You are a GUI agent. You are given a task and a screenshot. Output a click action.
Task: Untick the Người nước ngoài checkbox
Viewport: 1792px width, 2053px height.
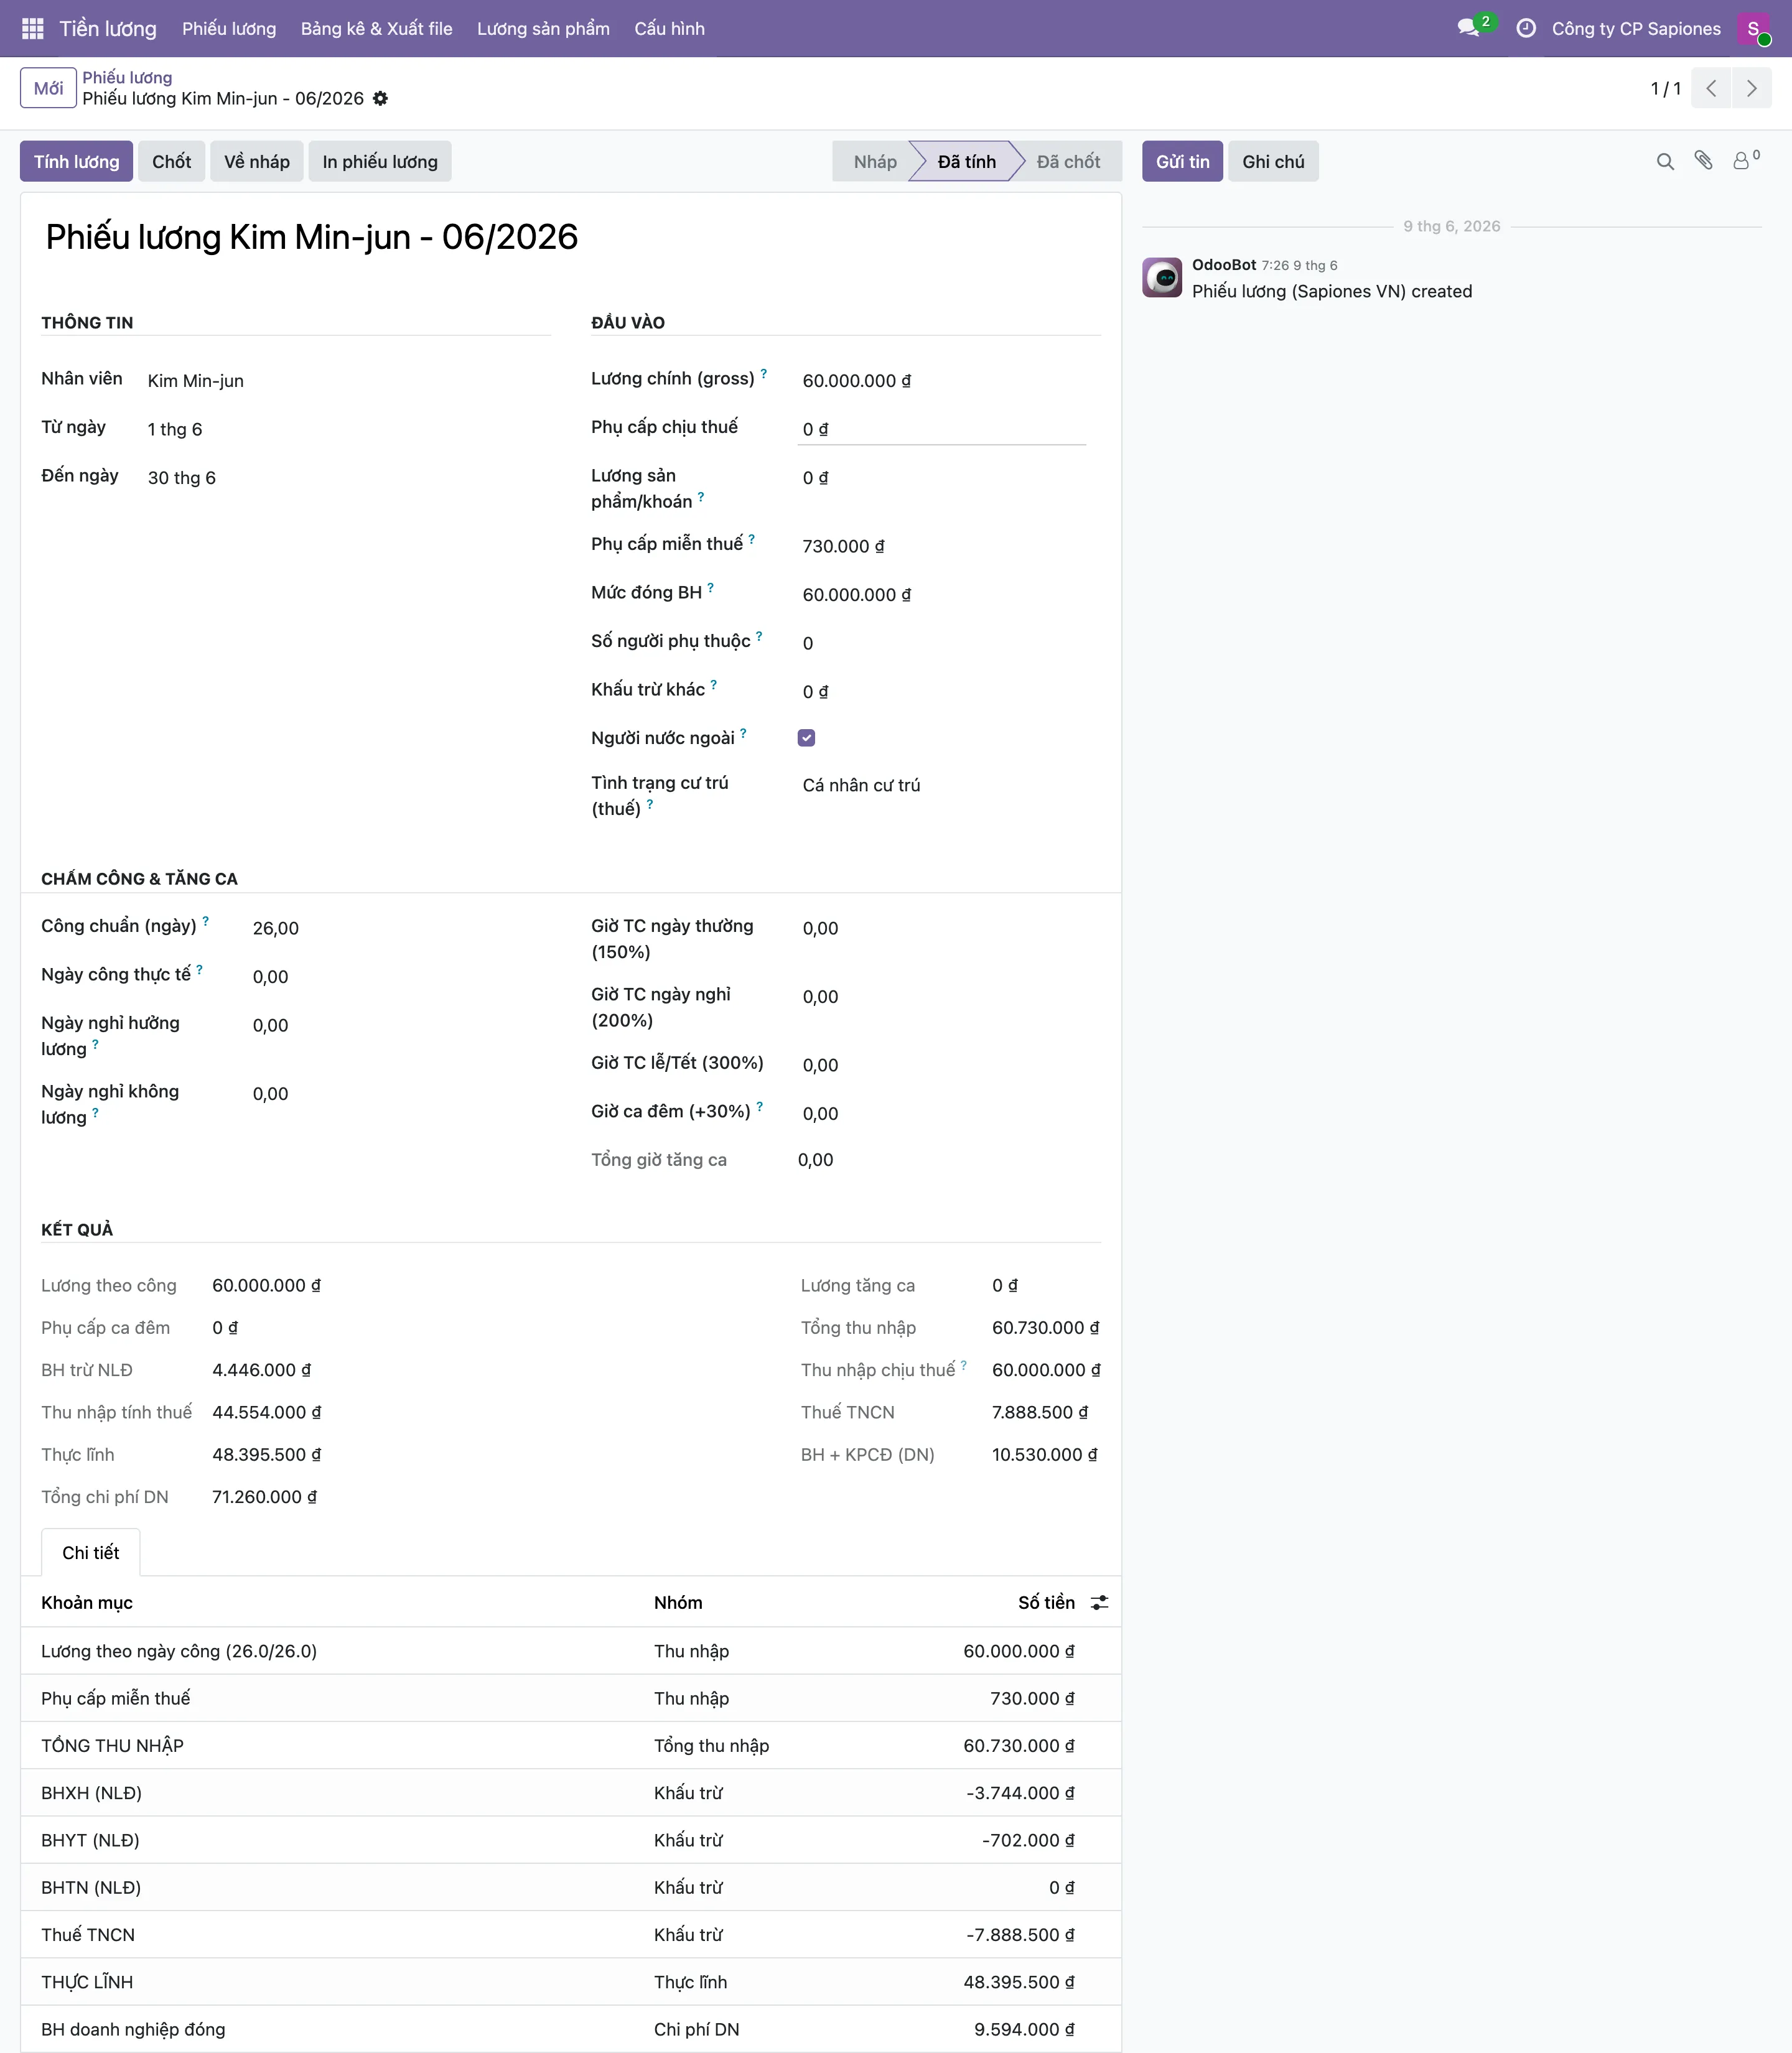coord(806,738)
